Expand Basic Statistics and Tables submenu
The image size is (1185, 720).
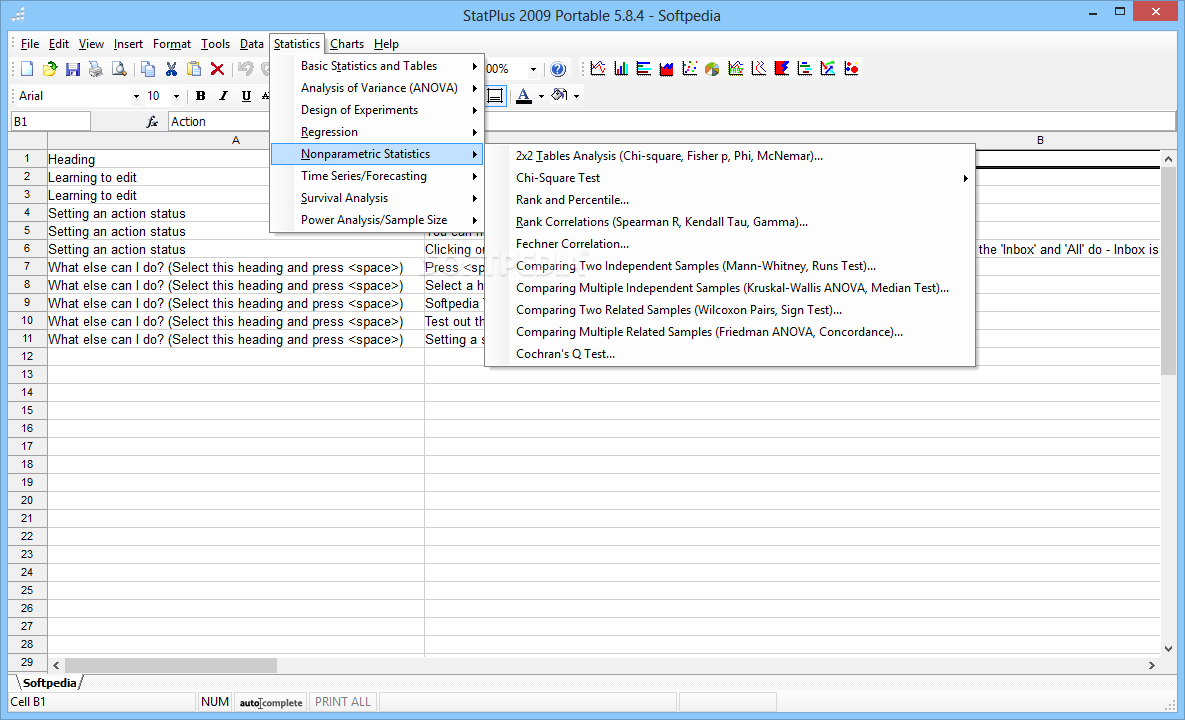(378, 66)
